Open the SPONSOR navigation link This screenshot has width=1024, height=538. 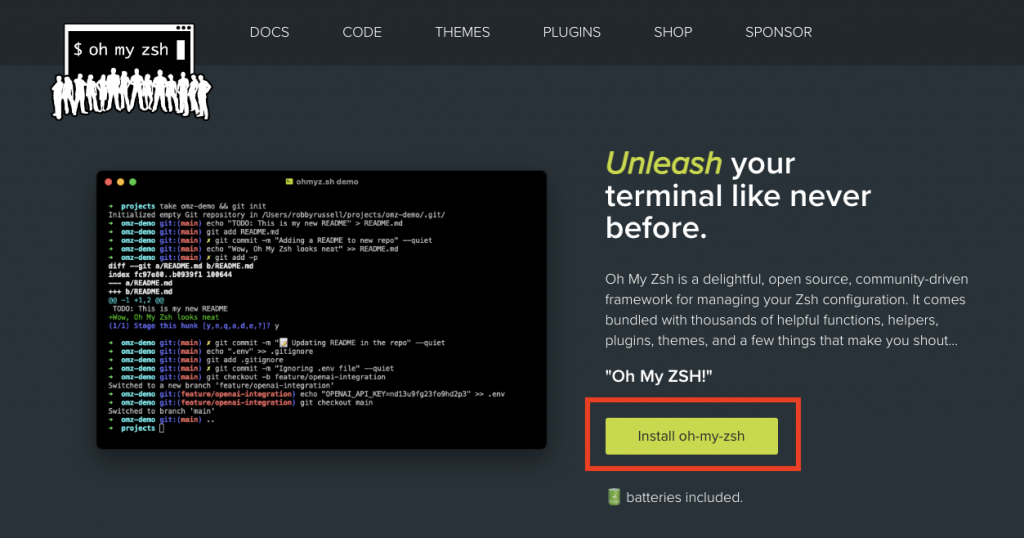tap(778, 32)
